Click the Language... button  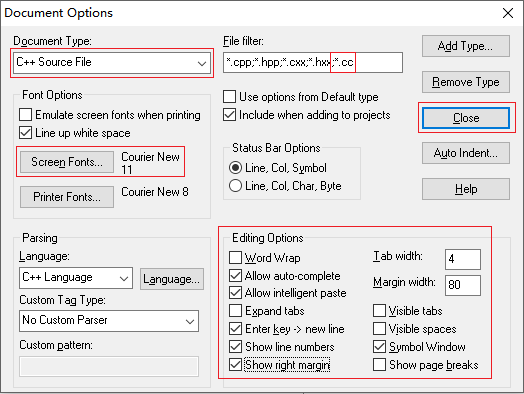171,279
